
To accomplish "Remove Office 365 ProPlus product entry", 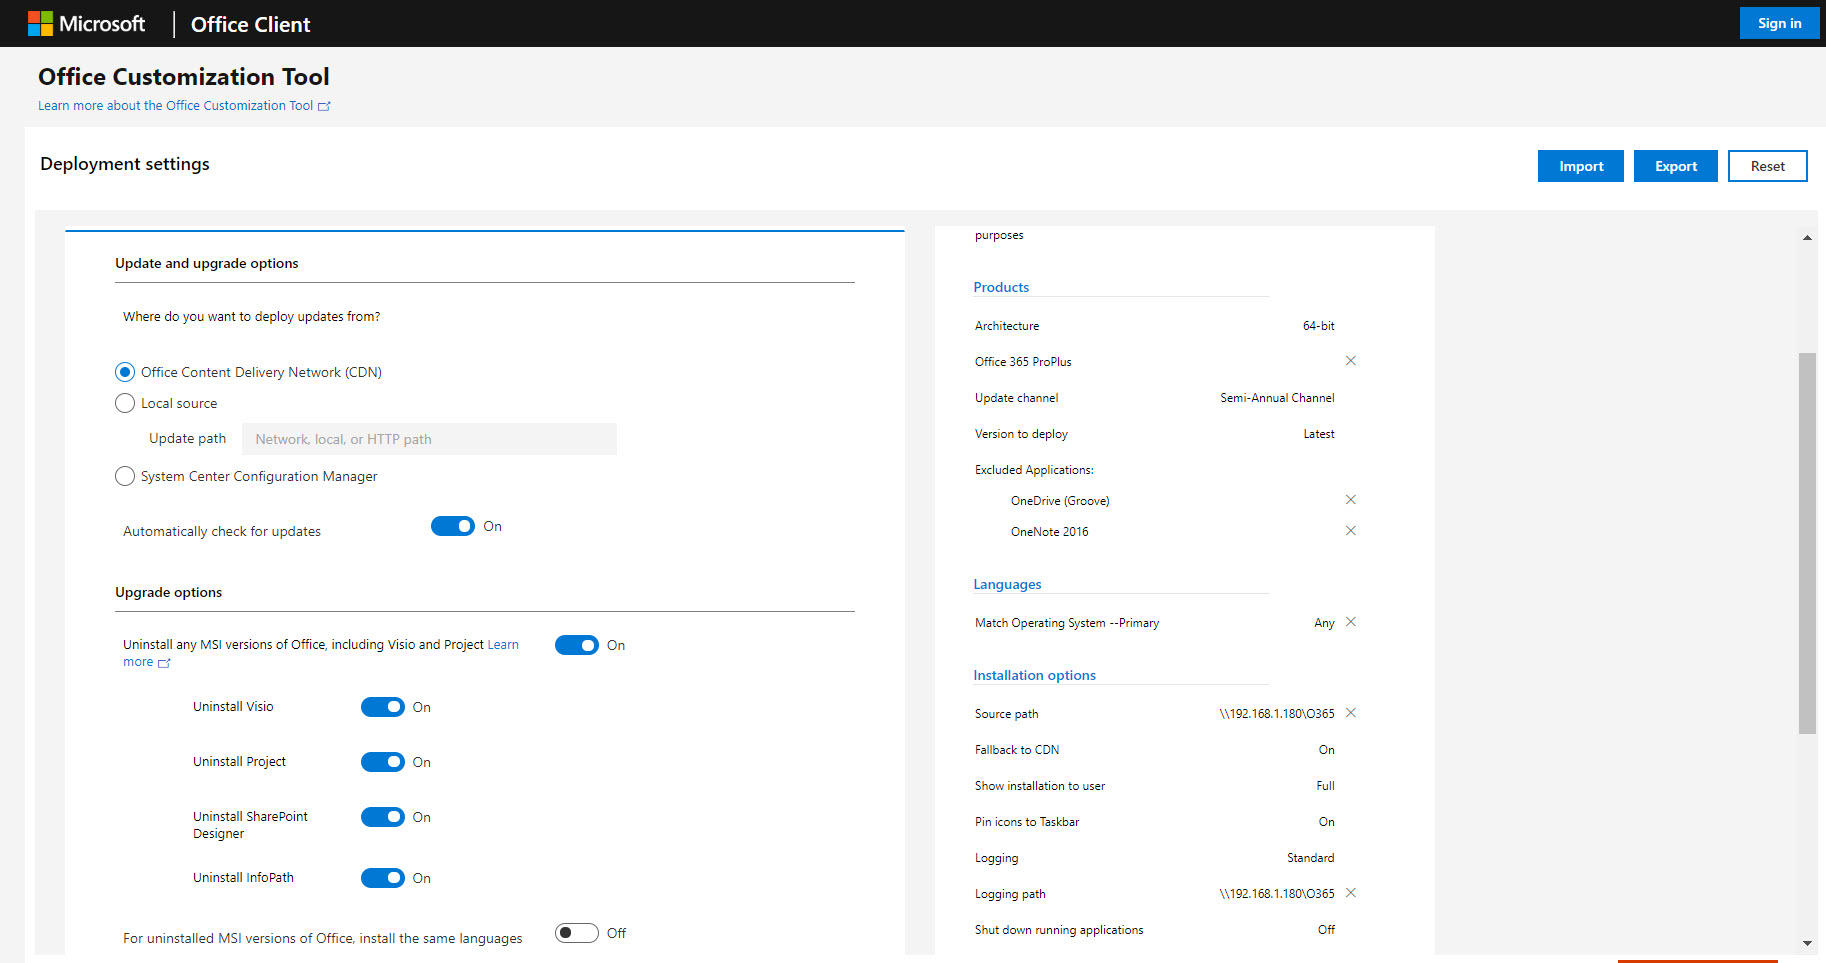I will (x=1350, y=361).
